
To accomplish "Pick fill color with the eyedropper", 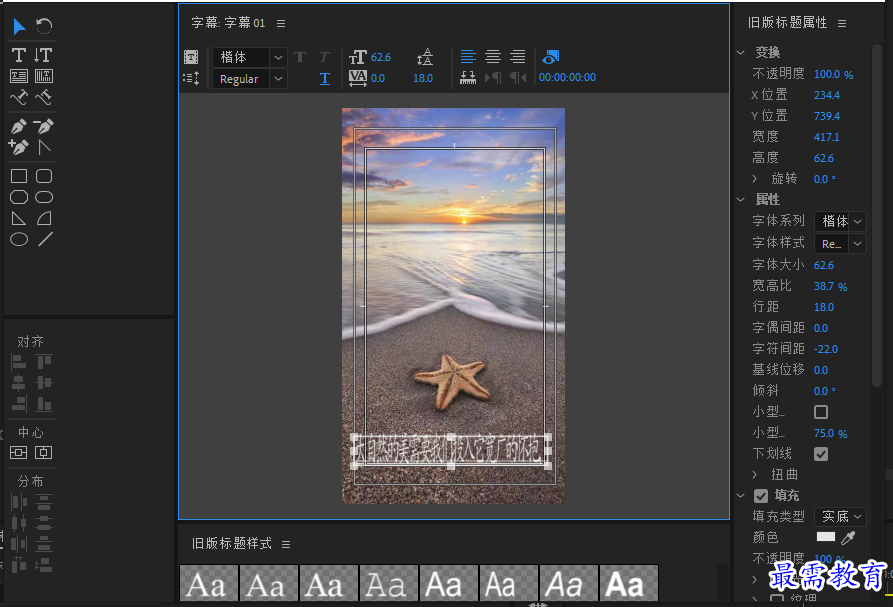I will (848, 537).
